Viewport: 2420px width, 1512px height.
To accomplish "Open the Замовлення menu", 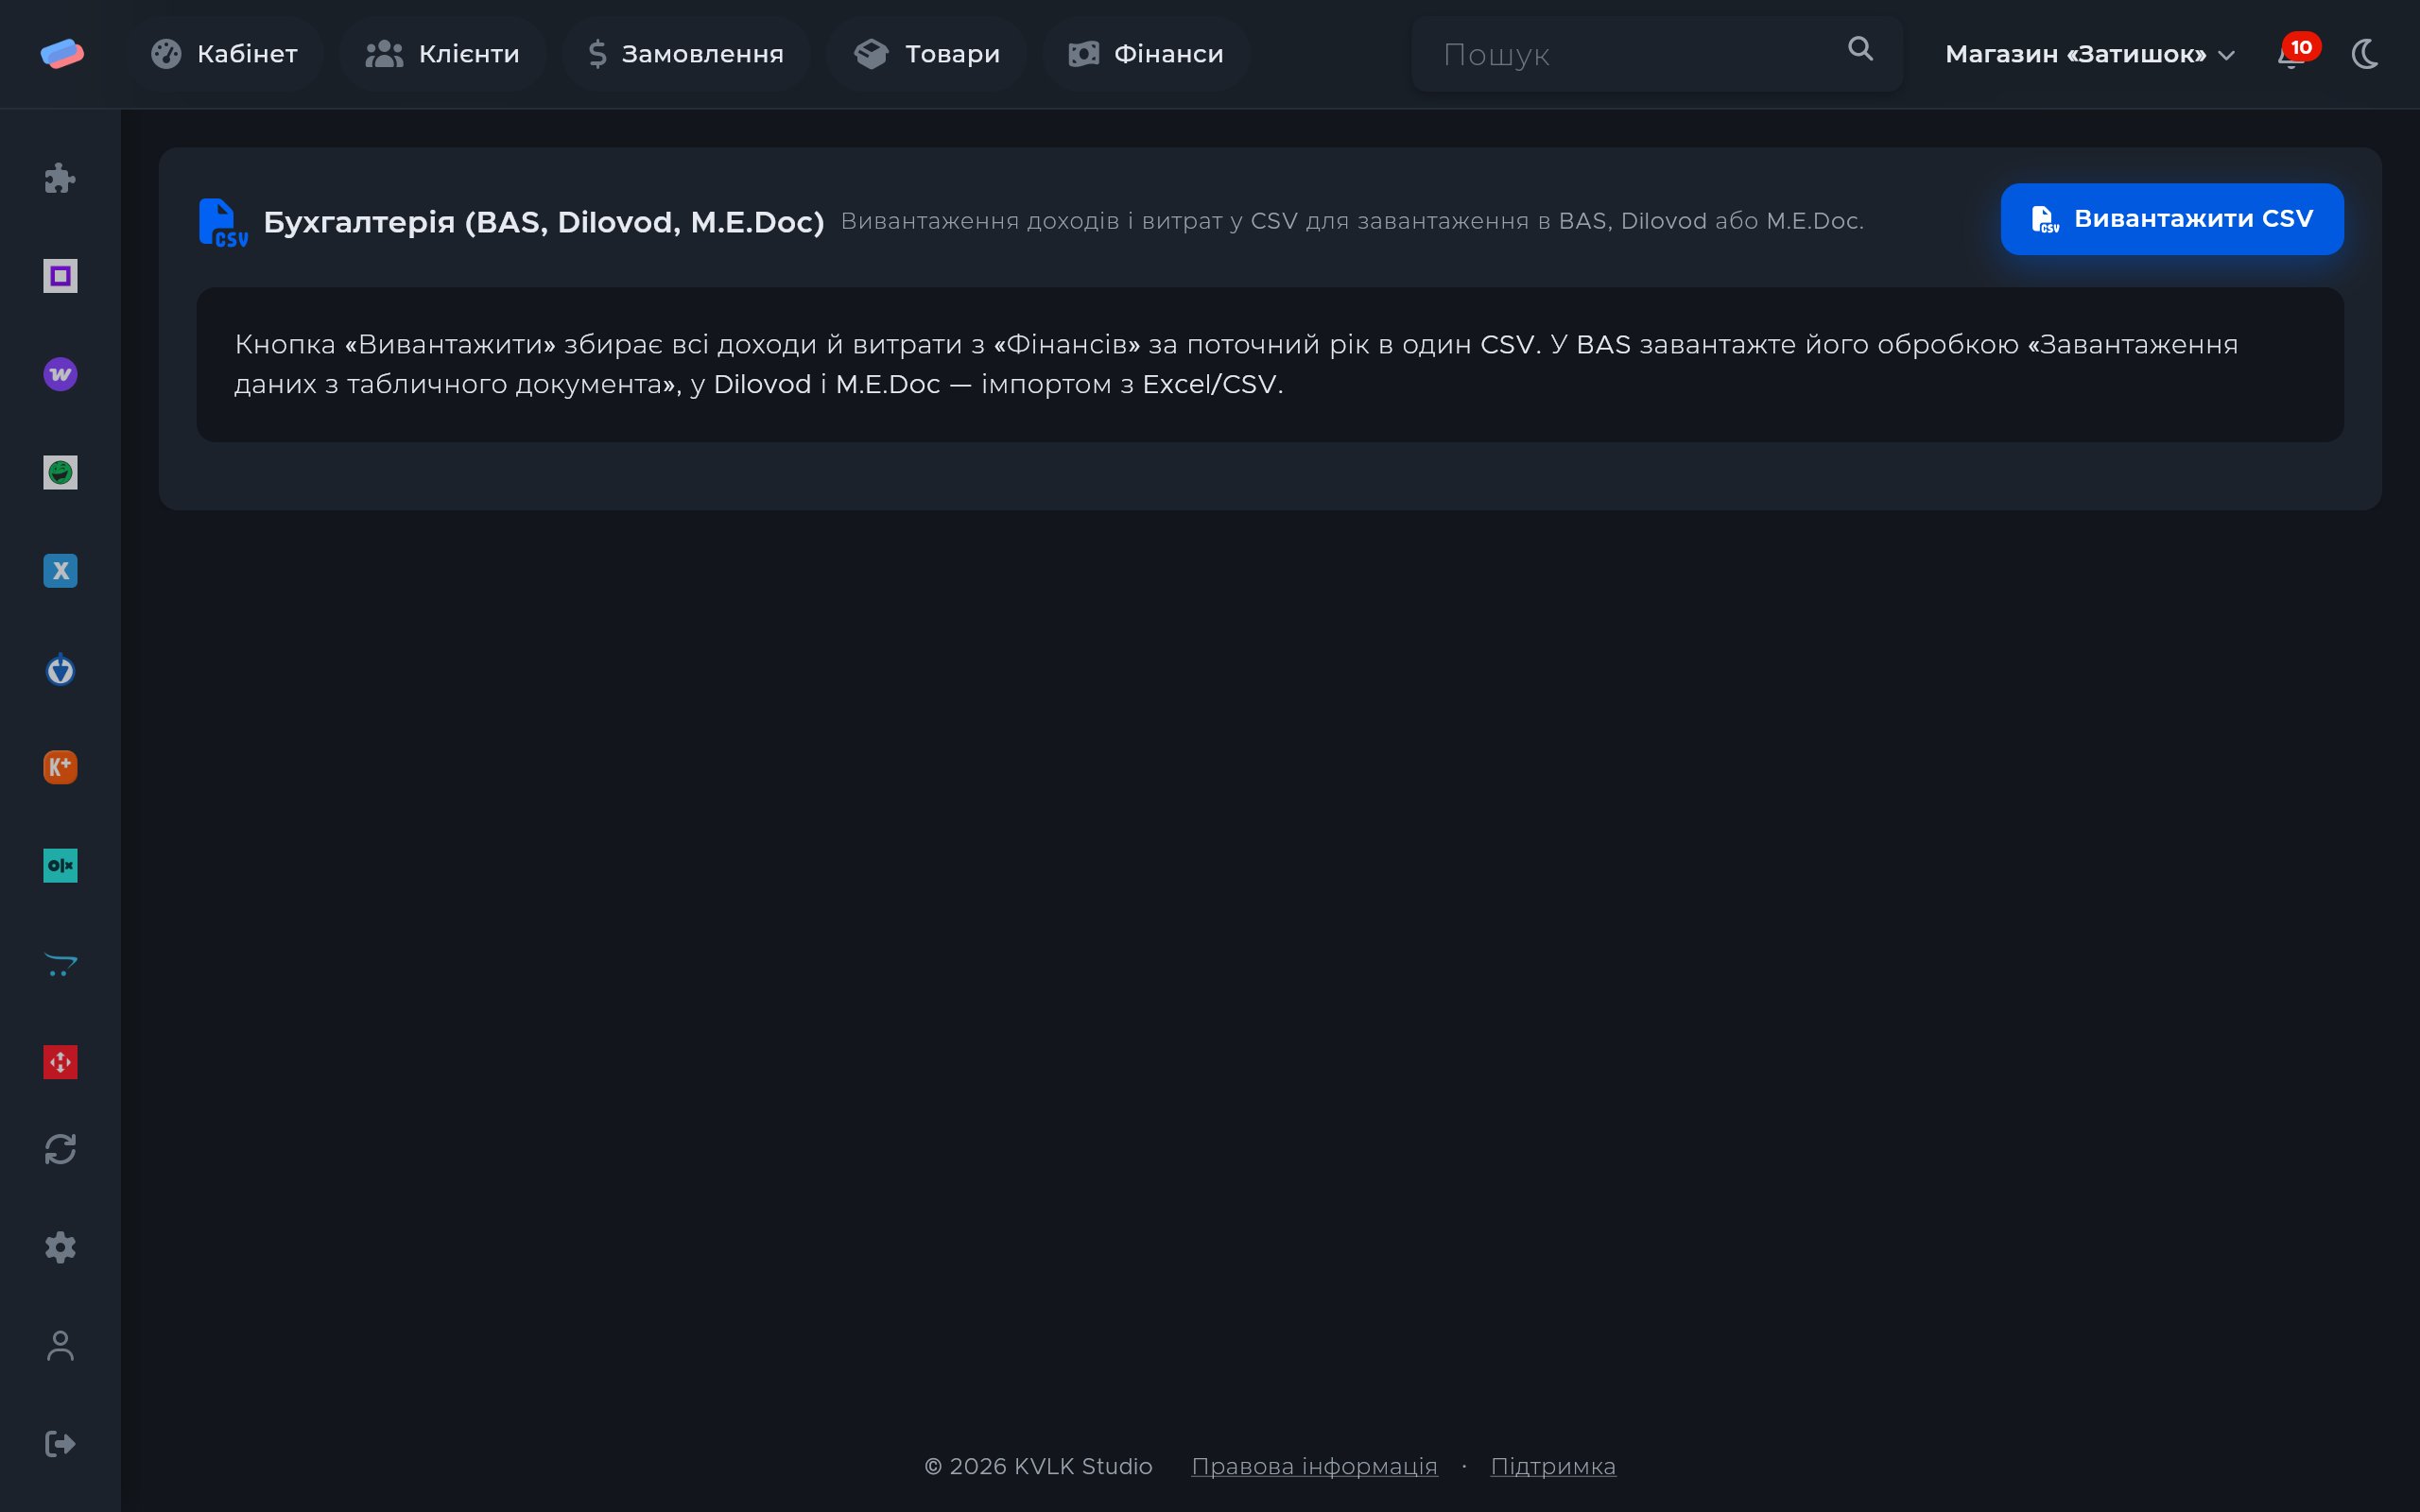I will pos(686,54).
